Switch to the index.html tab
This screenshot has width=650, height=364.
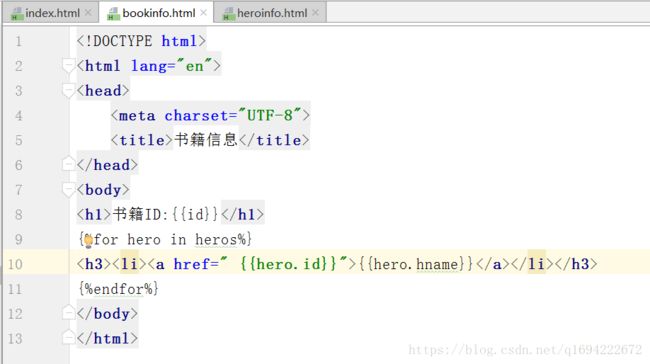pyautogui.click(x=52, y=13)
